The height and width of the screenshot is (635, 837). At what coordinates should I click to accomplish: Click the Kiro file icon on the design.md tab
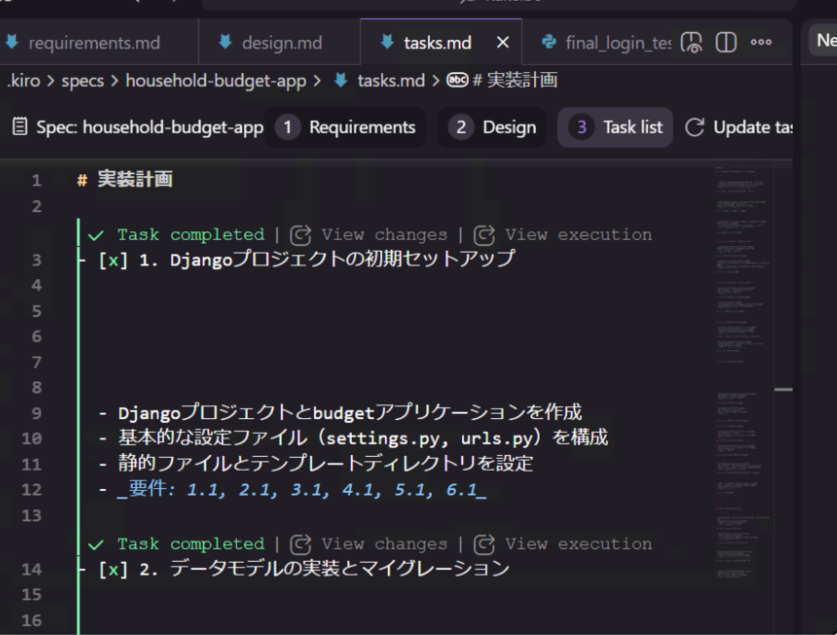225,42
